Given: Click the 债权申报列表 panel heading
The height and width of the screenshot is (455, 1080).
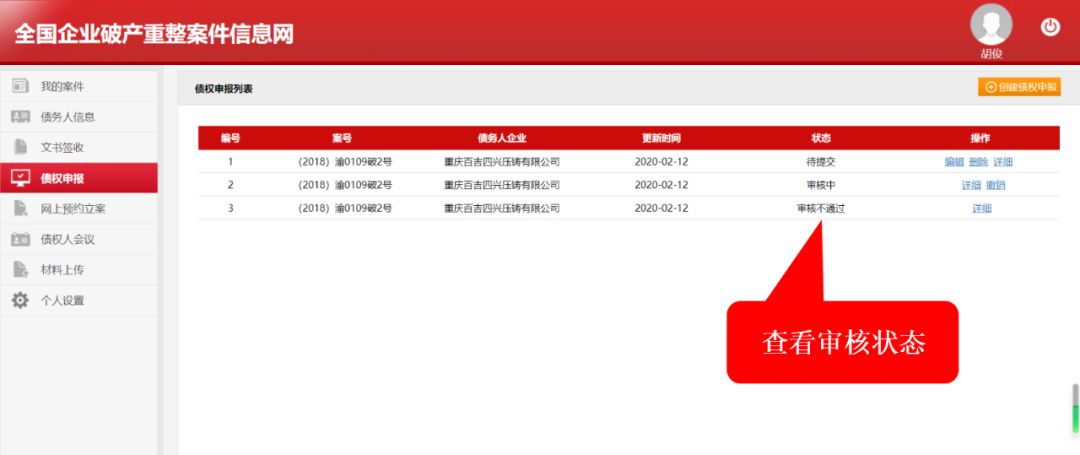Looking at the screenshot, I should coord(224,89).
